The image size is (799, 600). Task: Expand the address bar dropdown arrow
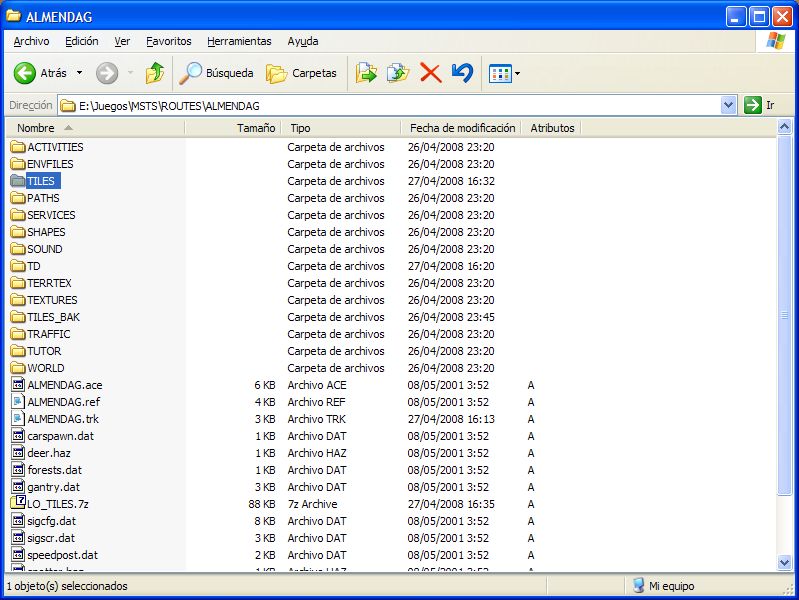click(x=728, y=105)
